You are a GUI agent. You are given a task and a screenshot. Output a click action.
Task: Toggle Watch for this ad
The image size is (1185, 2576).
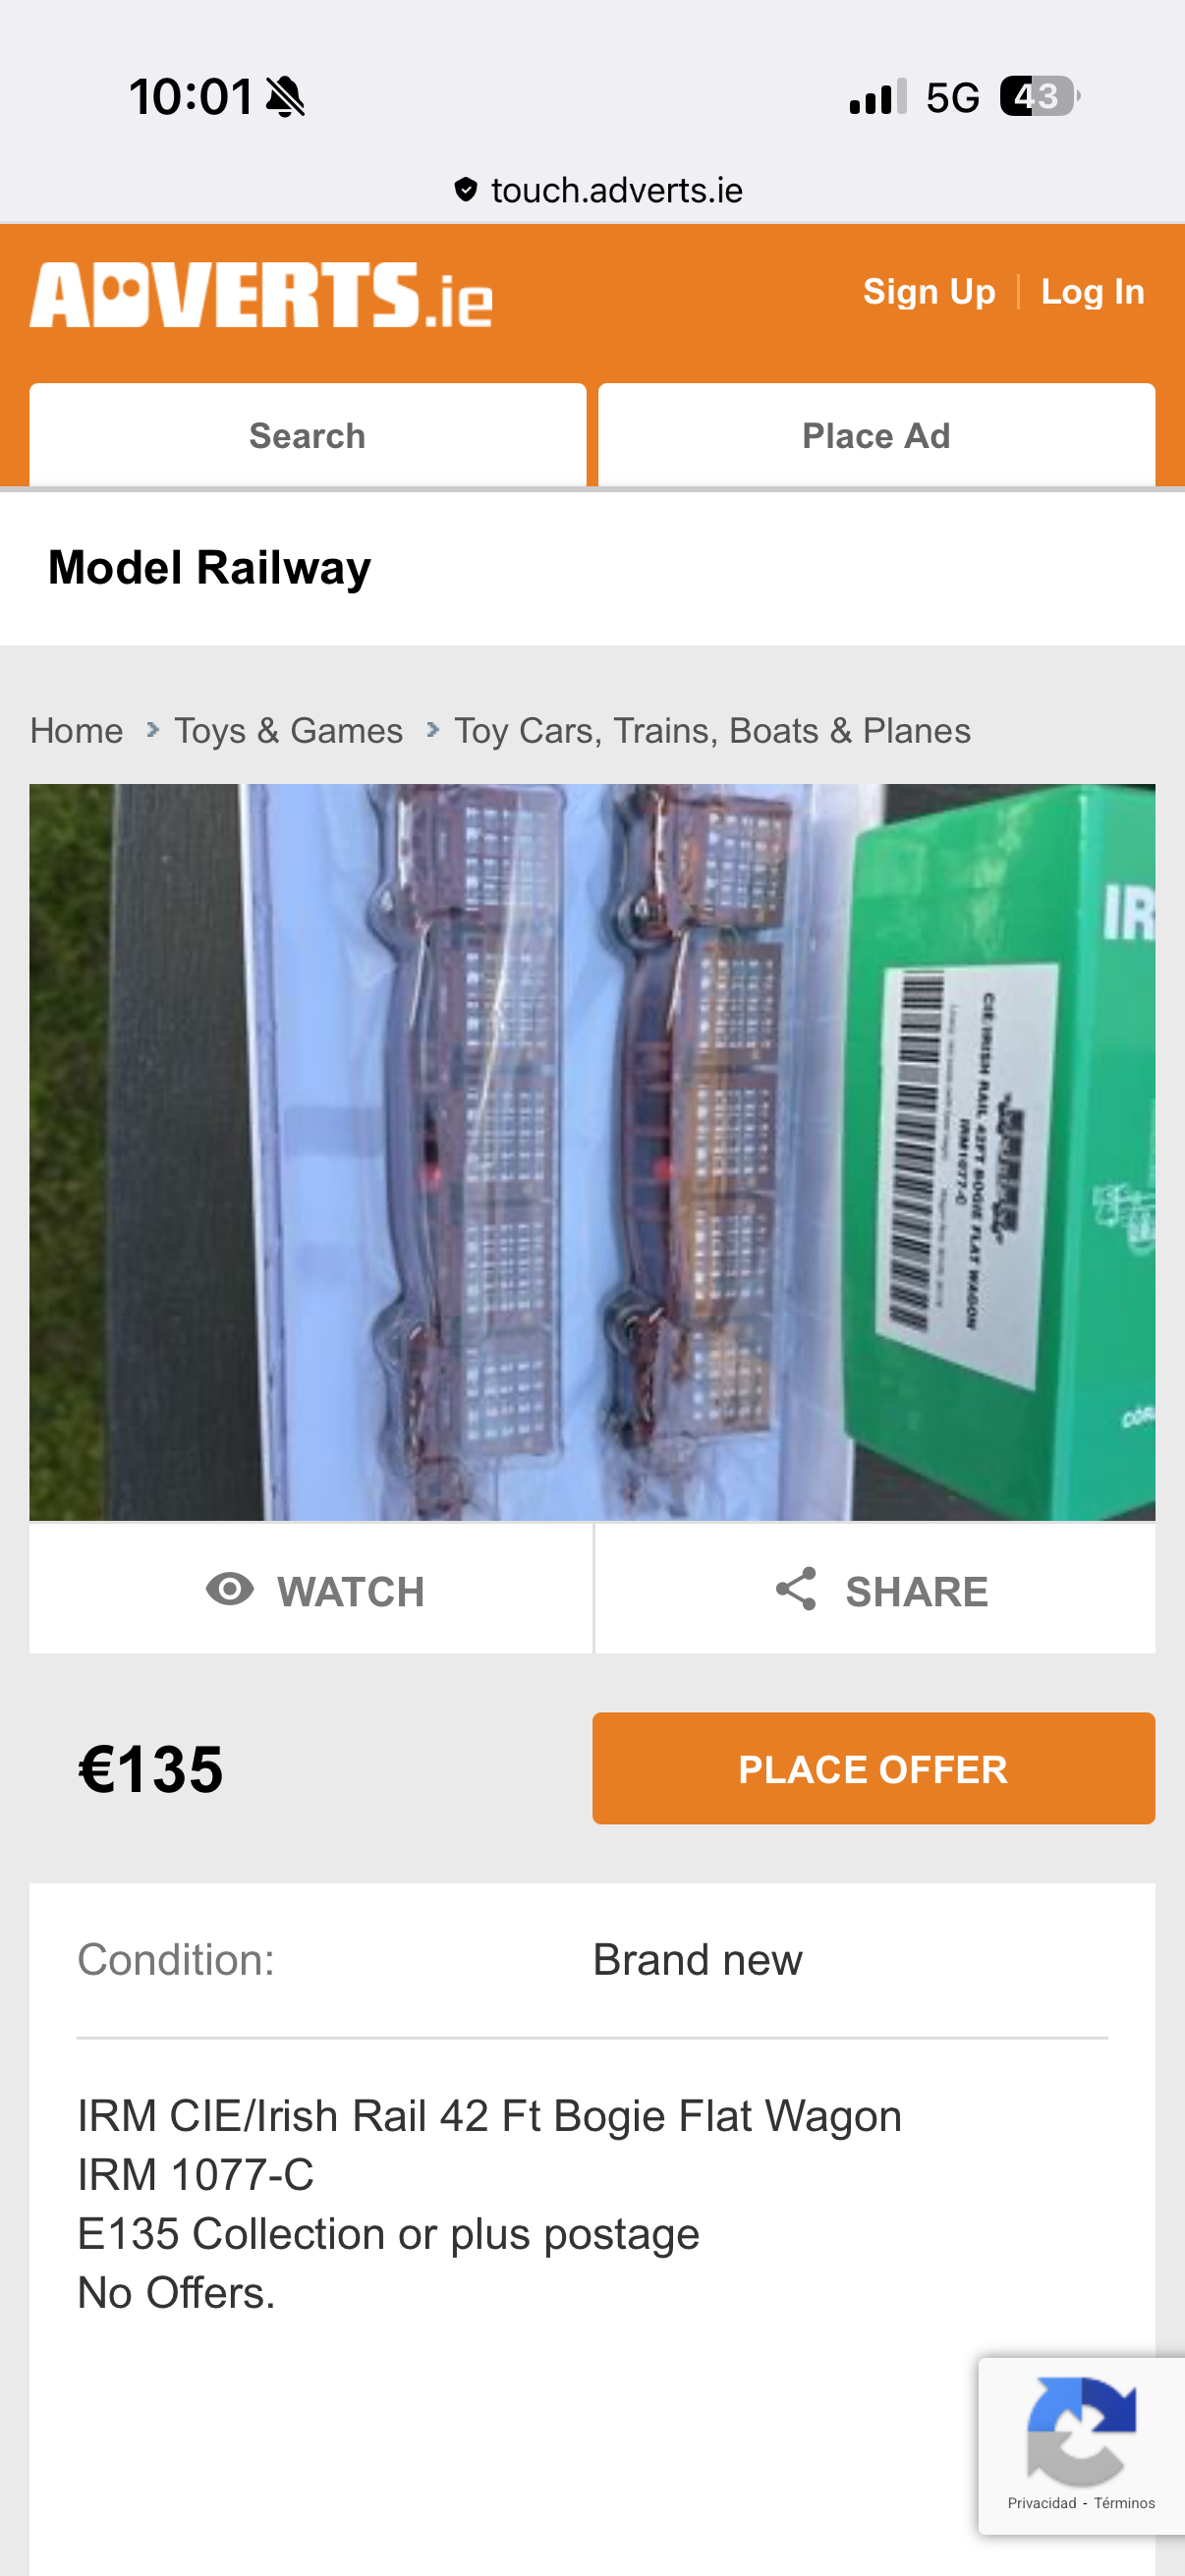point(311,1589)
